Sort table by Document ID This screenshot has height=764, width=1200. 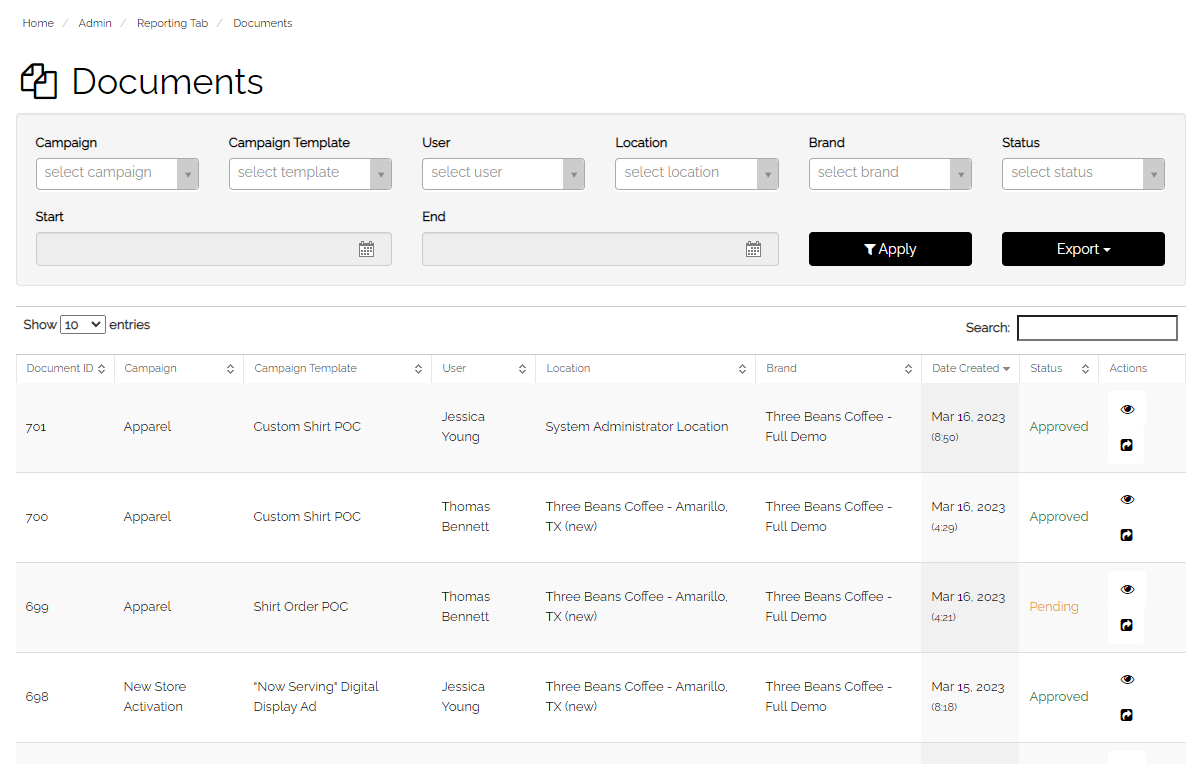65,368
